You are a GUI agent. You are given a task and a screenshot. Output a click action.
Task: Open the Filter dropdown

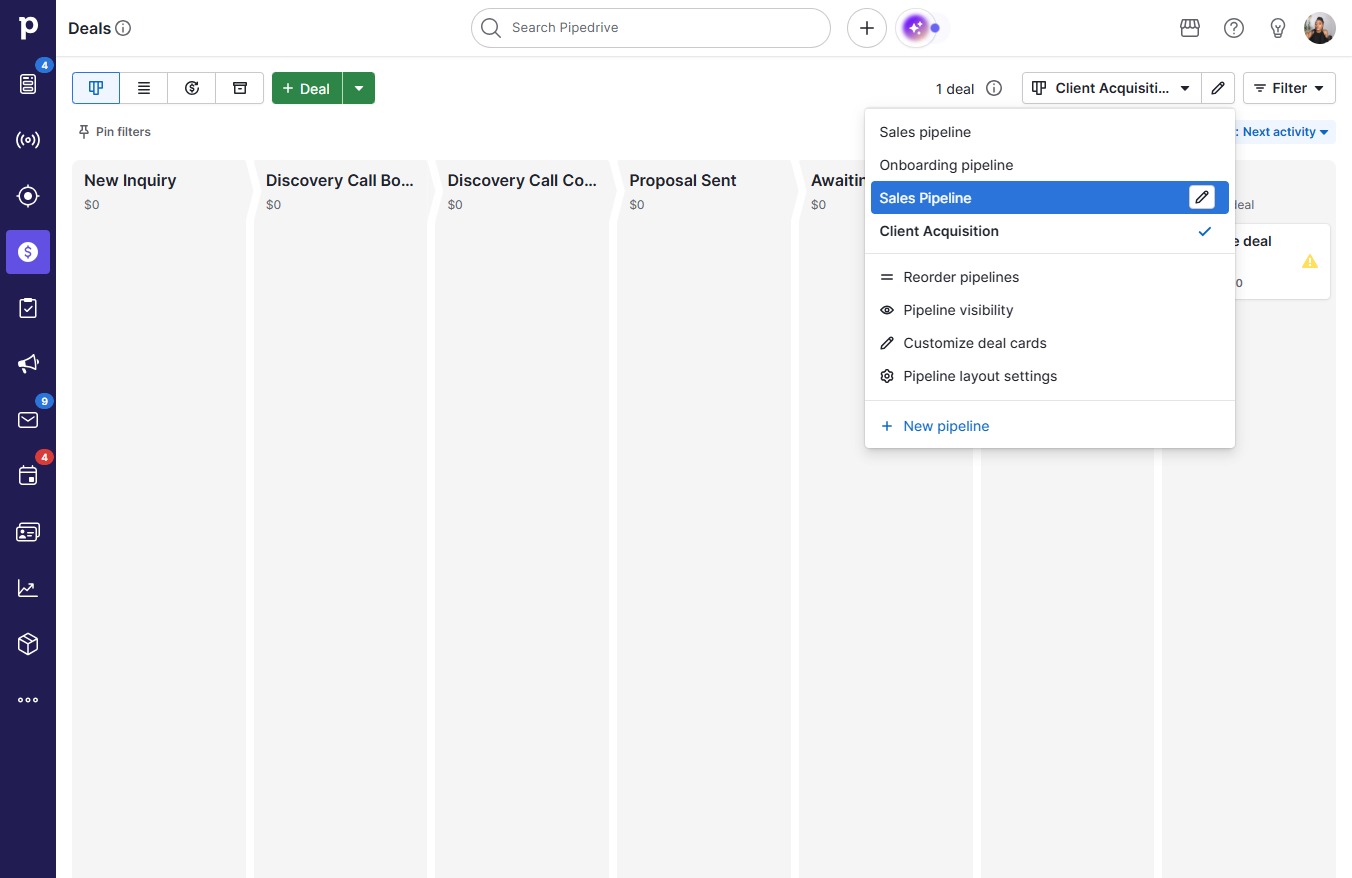click(1289, 88)
